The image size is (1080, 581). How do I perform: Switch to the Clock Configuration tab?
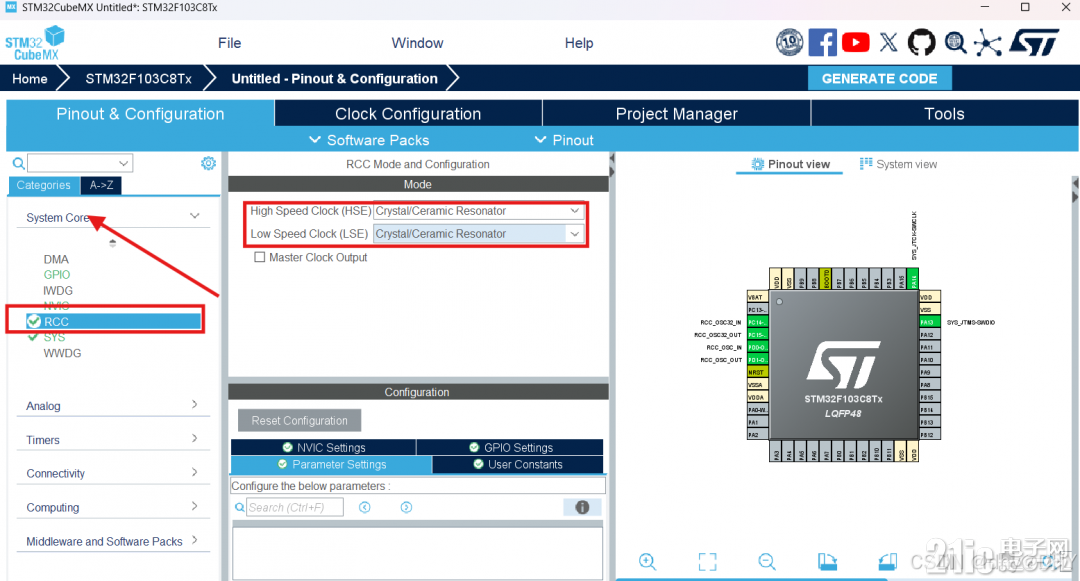pos(408,114)
